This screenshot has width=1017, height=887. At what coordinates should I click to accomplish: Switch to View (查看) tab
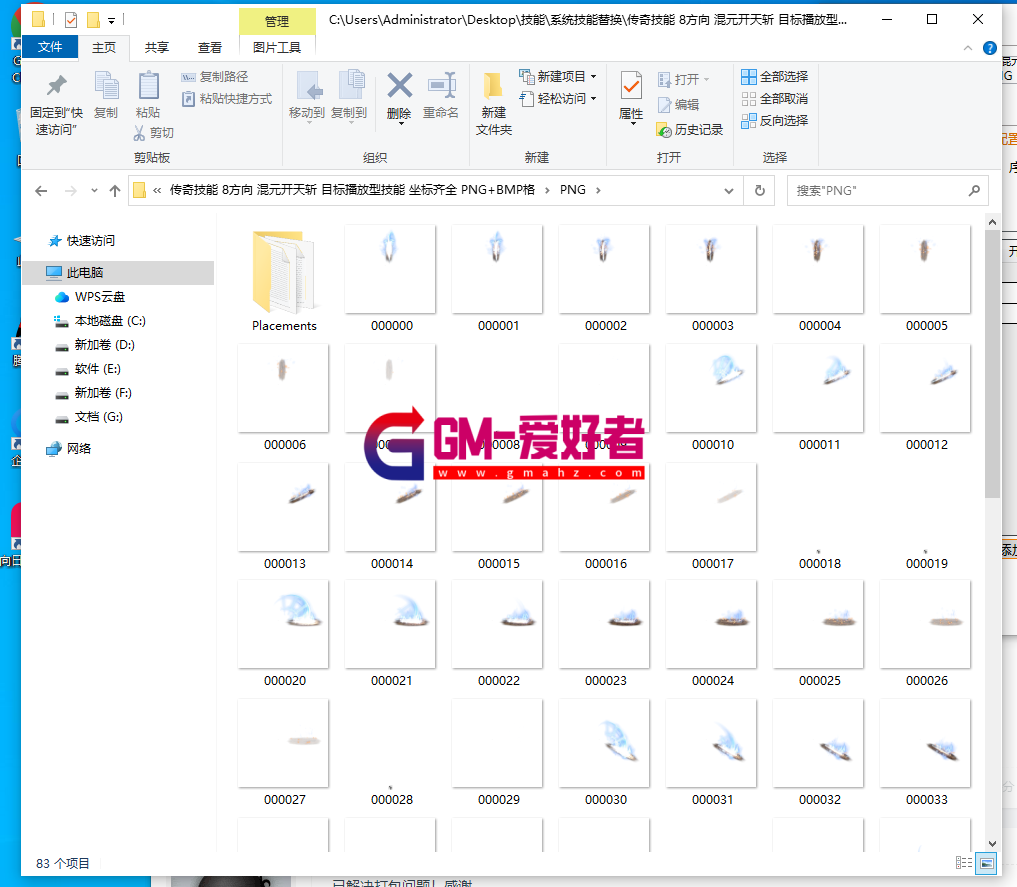coord(209,47)
